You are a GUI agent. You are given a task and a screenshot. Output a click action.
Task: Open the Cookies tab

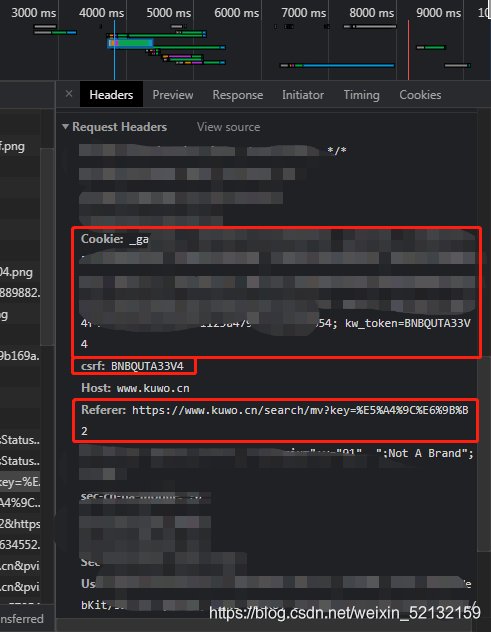(x=420, y=95)
